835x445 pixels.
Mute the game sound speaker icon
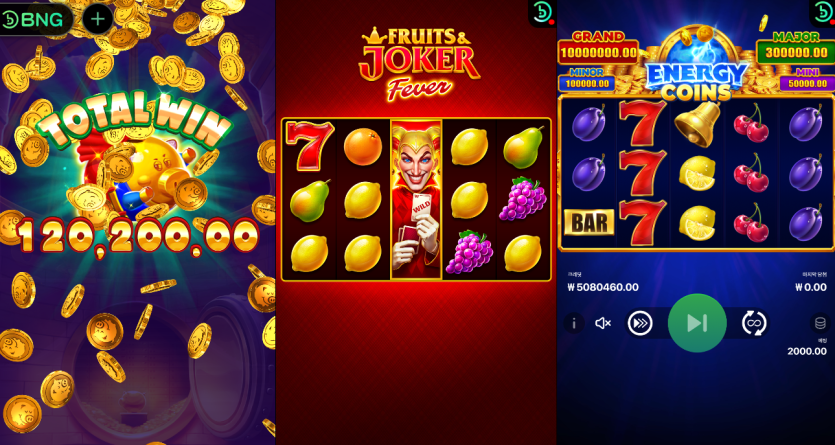point(603,323)
